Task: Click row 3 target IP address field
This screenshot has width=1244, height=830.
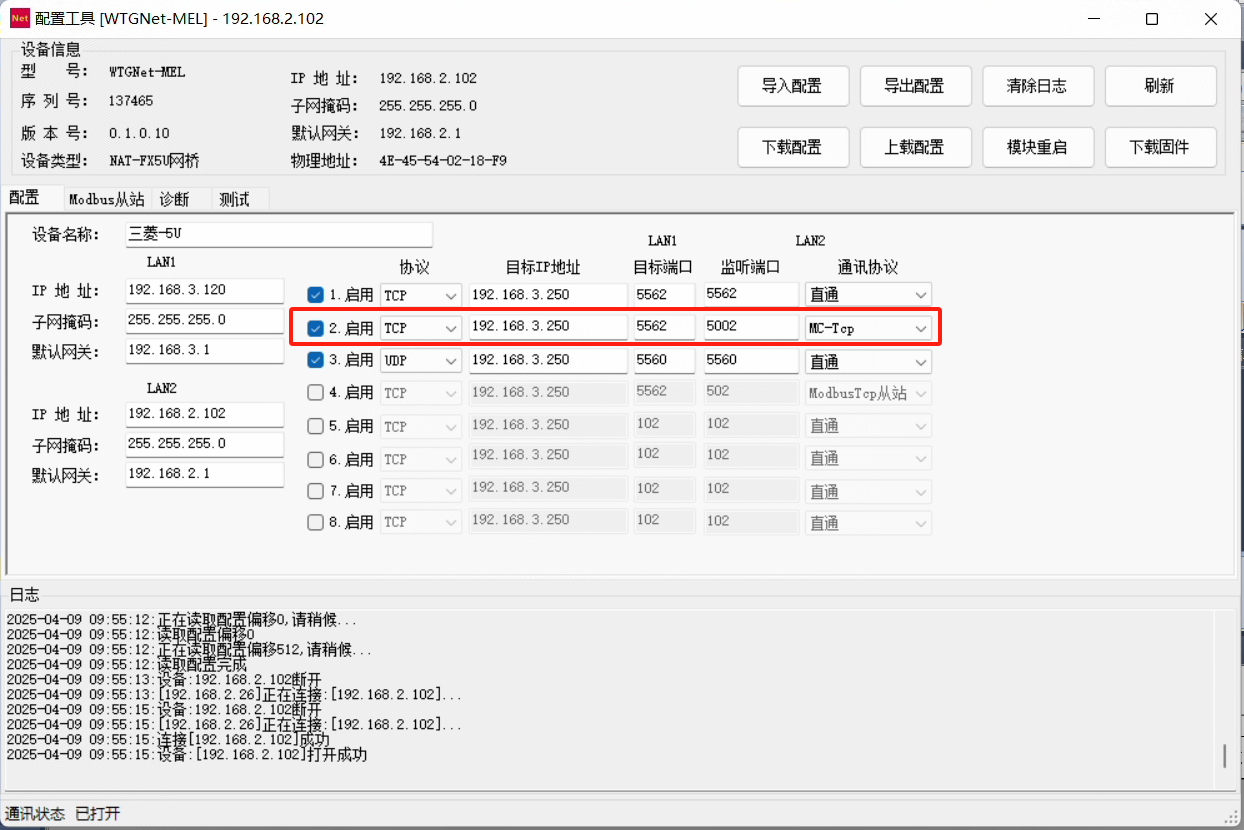Action: (x=548, y=360)
